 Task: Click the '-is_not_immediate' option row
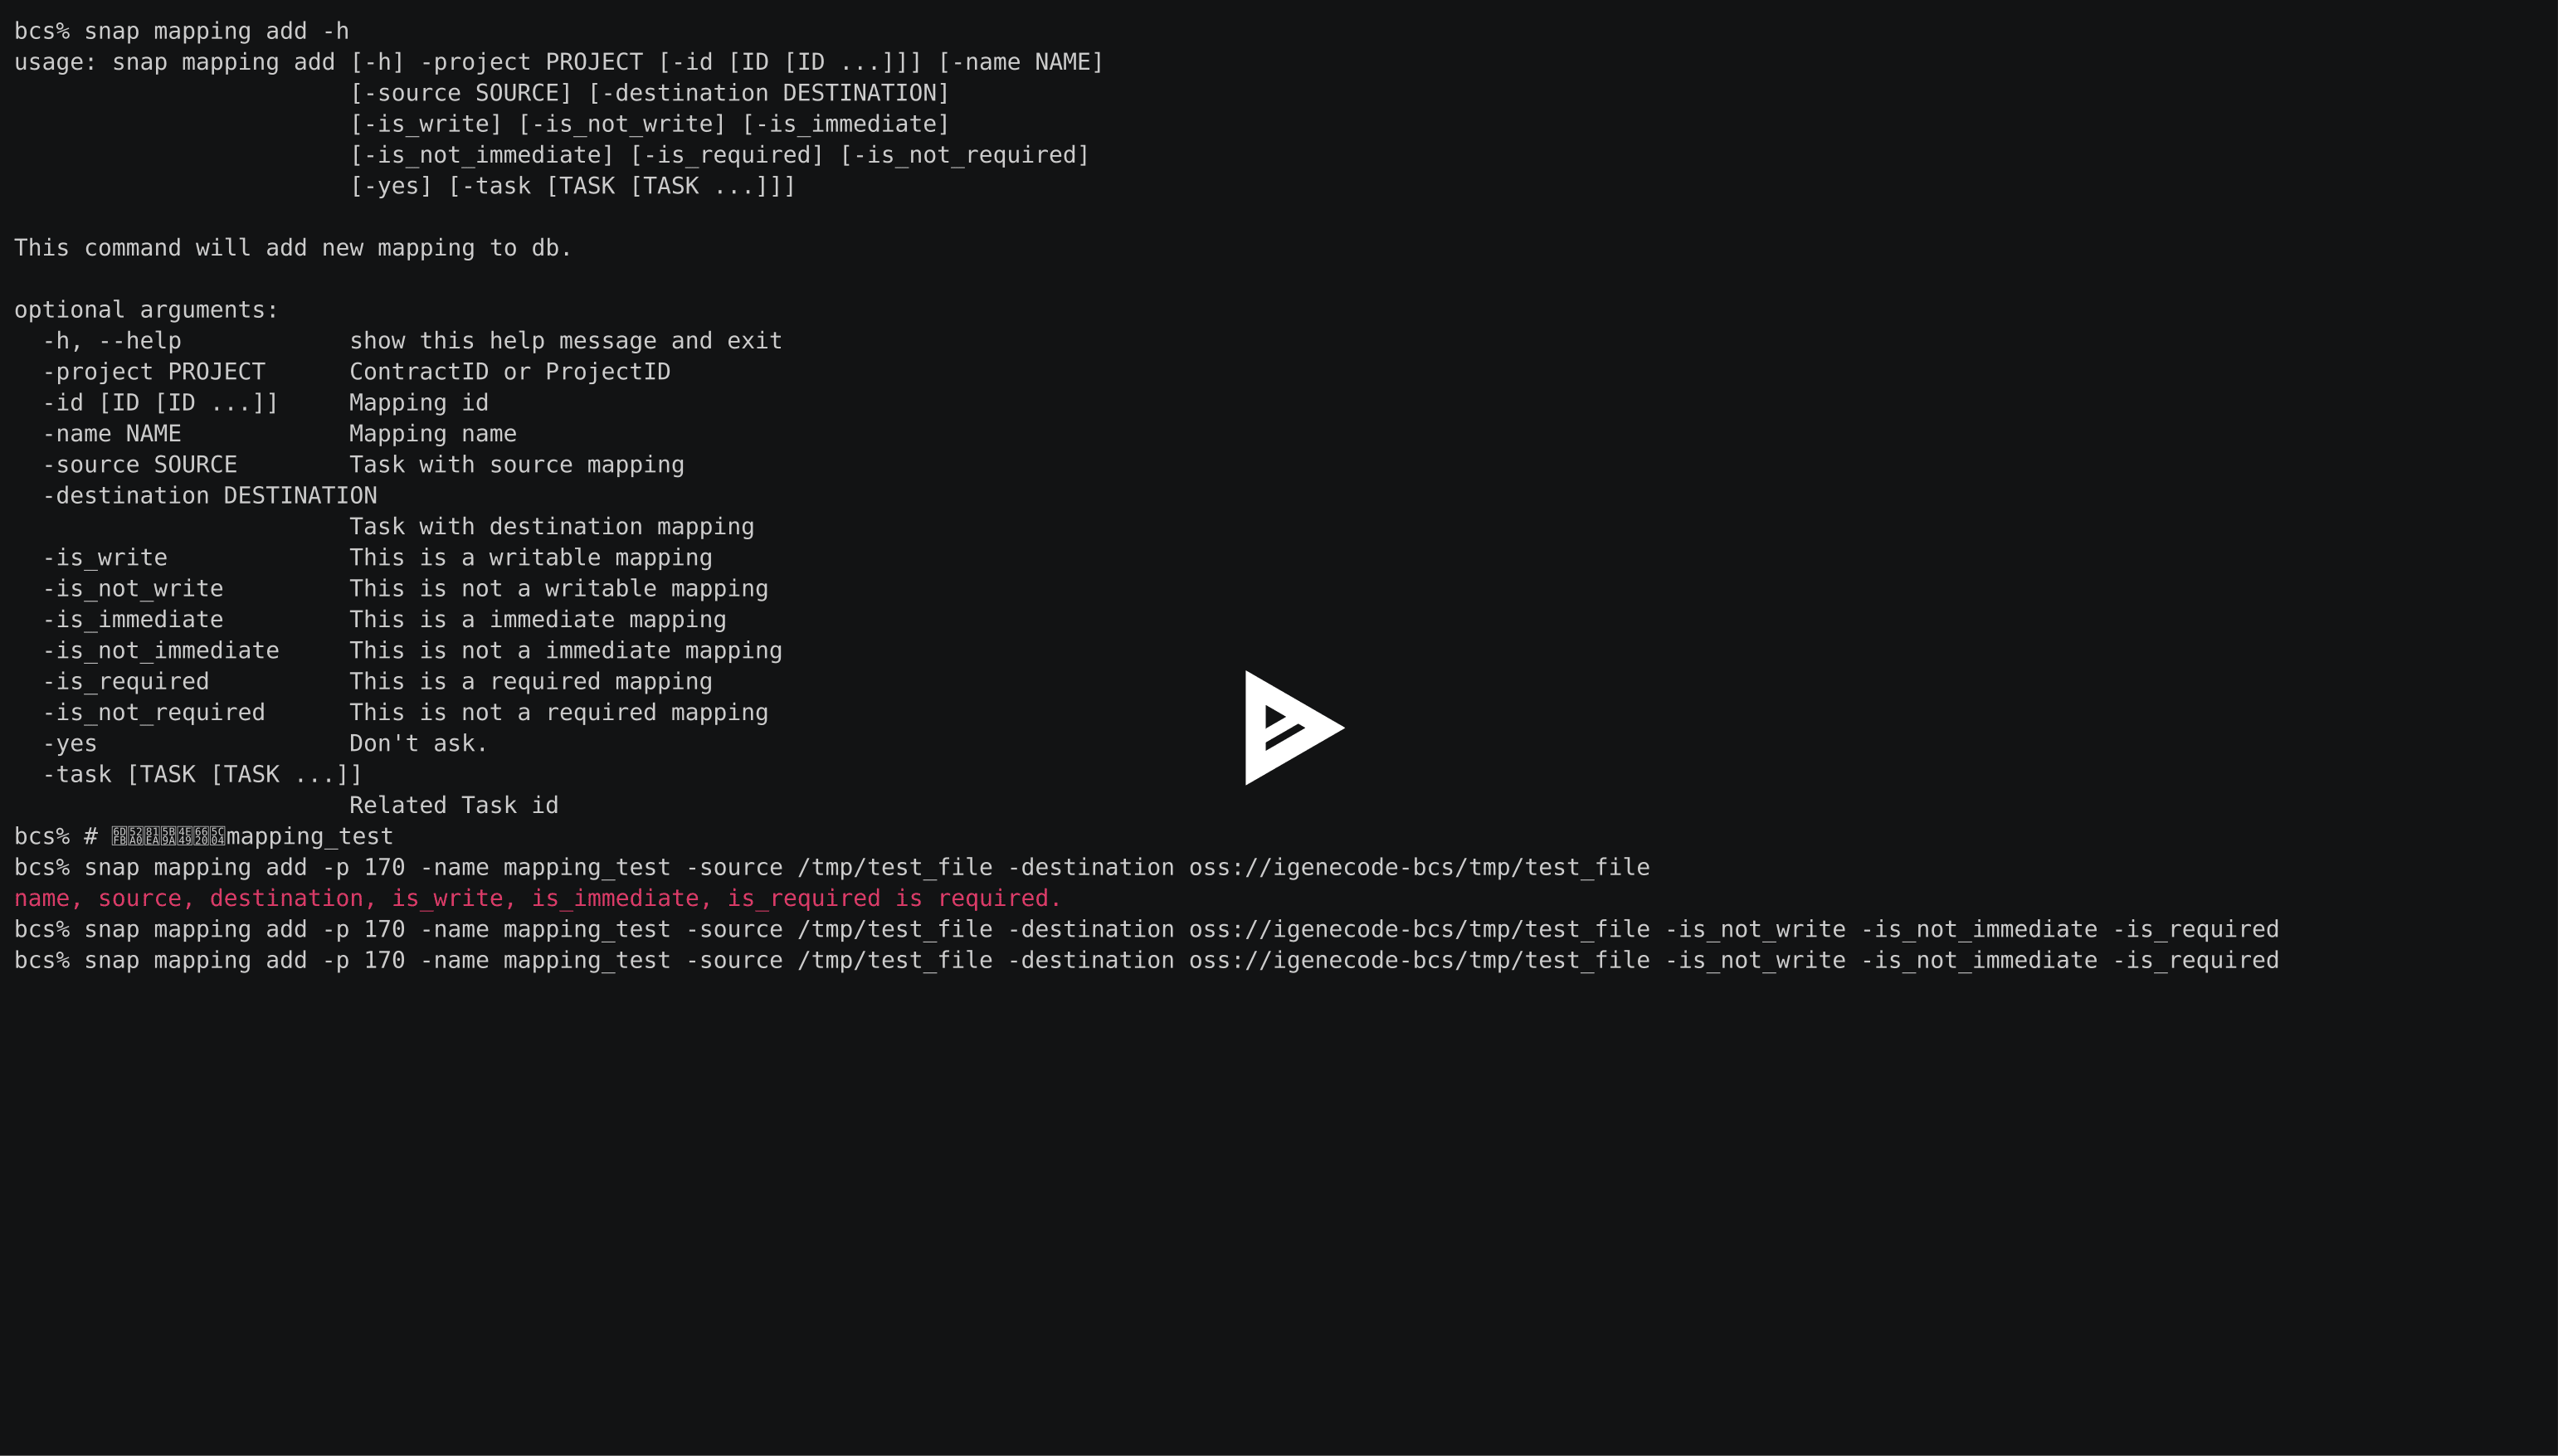coord(412,651)
